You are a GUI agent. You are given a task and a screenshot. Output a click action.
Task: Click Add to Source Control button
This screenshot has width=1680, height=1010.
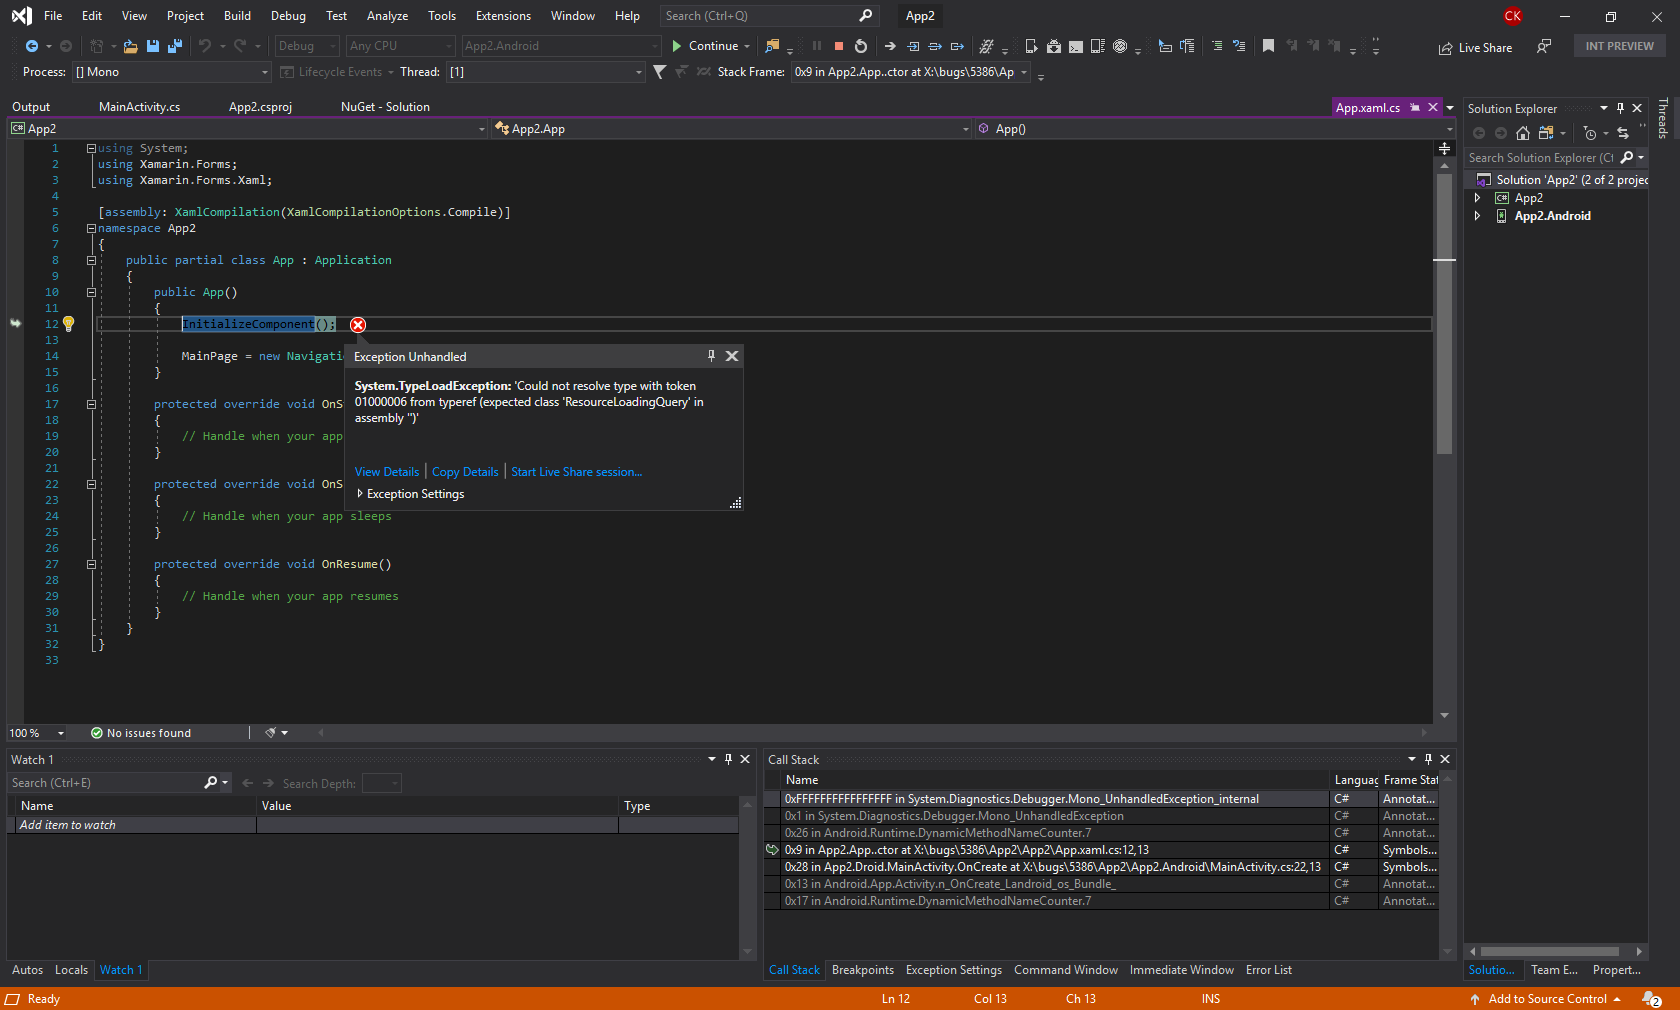[x=1546, y=999]
